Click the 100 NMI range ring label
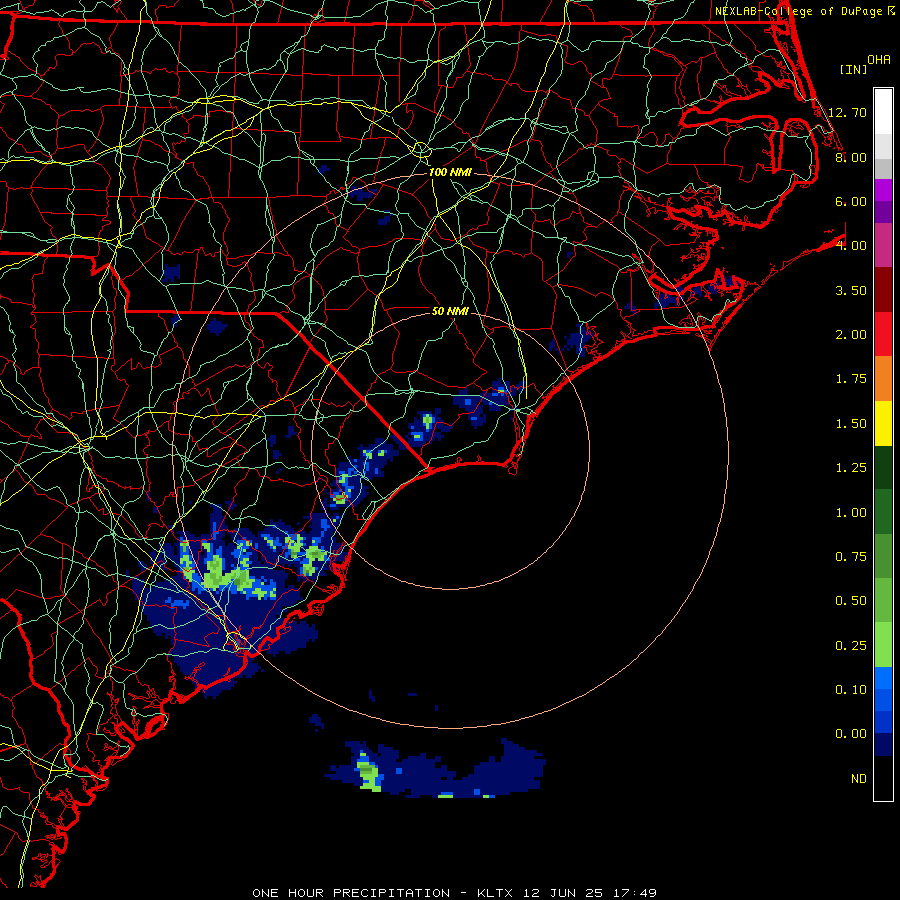This screenshot has width=900, height=900. tap(450, 172)
